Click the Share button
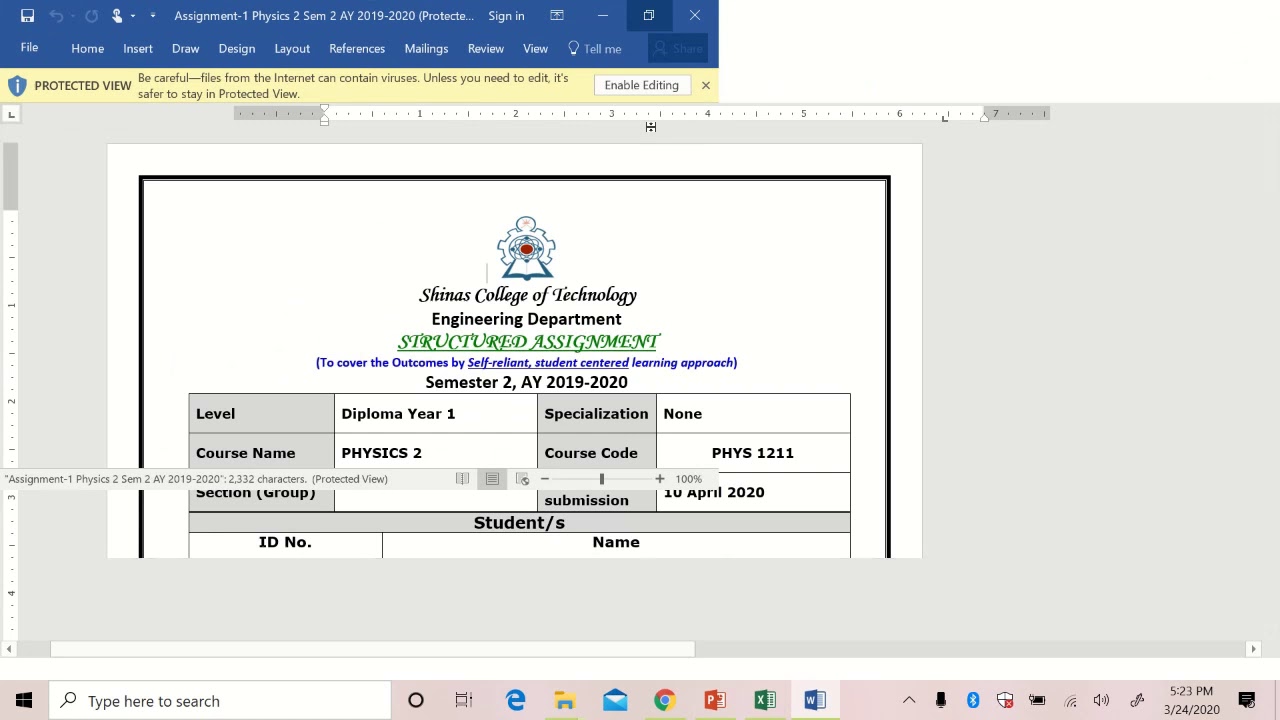1280x720 pixels. [x=678, y=49]
